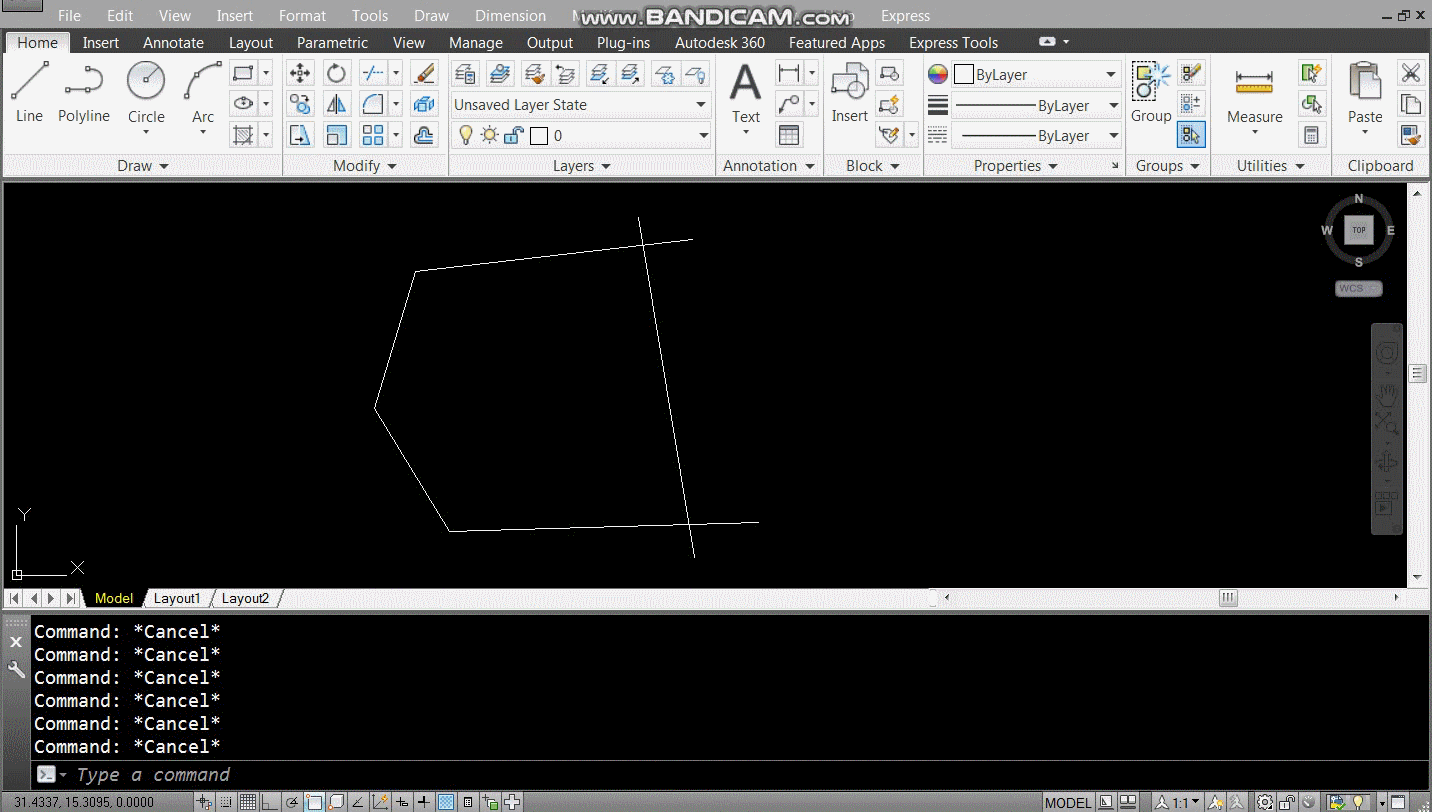Activate the Fillet tool
The width and height of the screenshot is (1432, 812).
(x=373, y=104)
